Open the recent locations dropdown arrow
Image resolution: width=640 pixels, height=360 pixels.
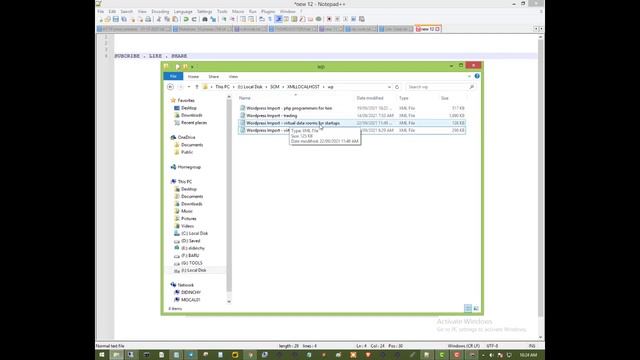[189, 87]
